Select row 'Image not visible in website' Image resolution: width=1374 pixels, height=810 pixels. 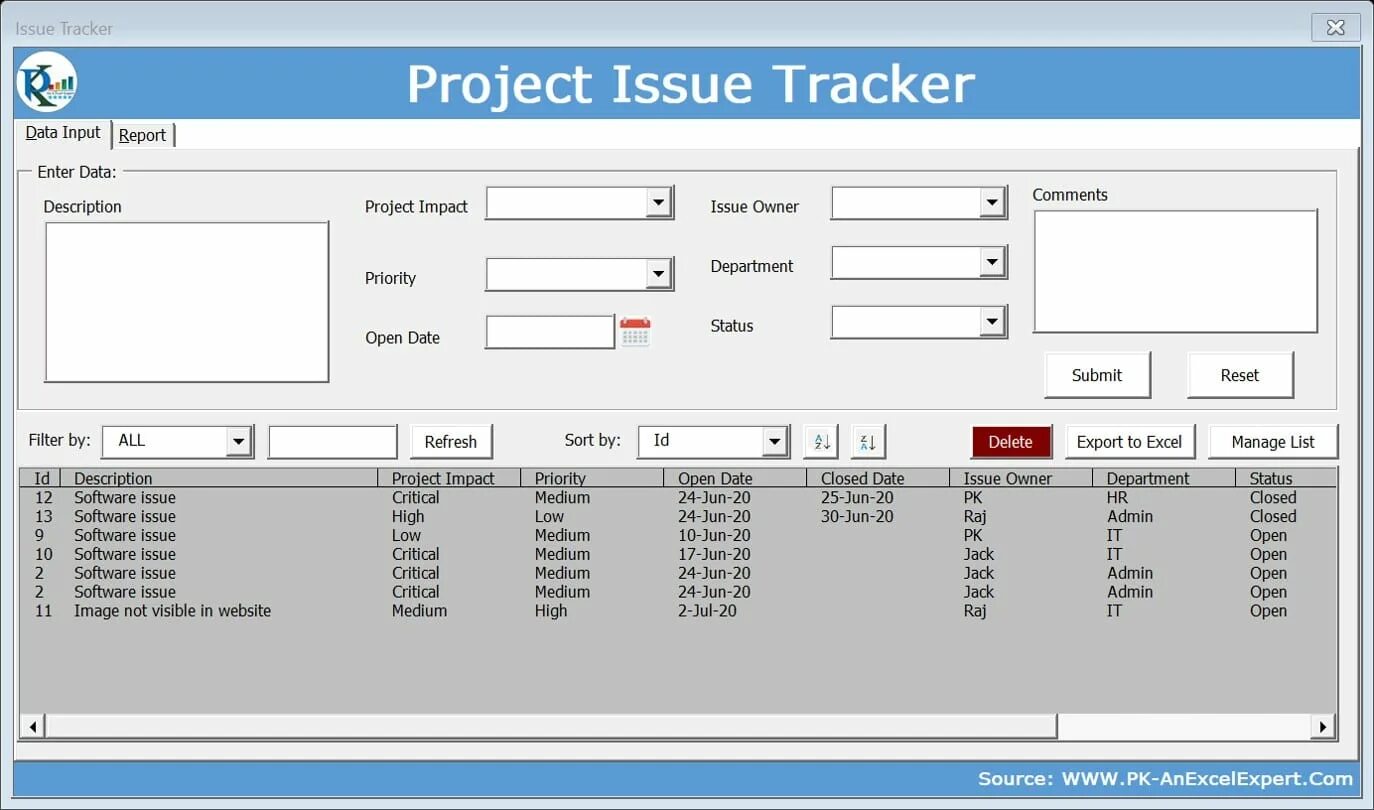(677, 611)
